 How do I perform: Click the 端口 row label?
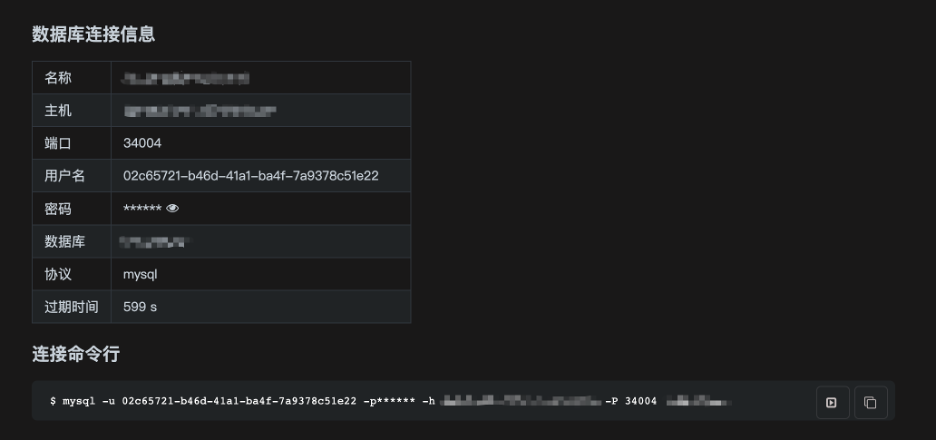click(x=58, y=143)
